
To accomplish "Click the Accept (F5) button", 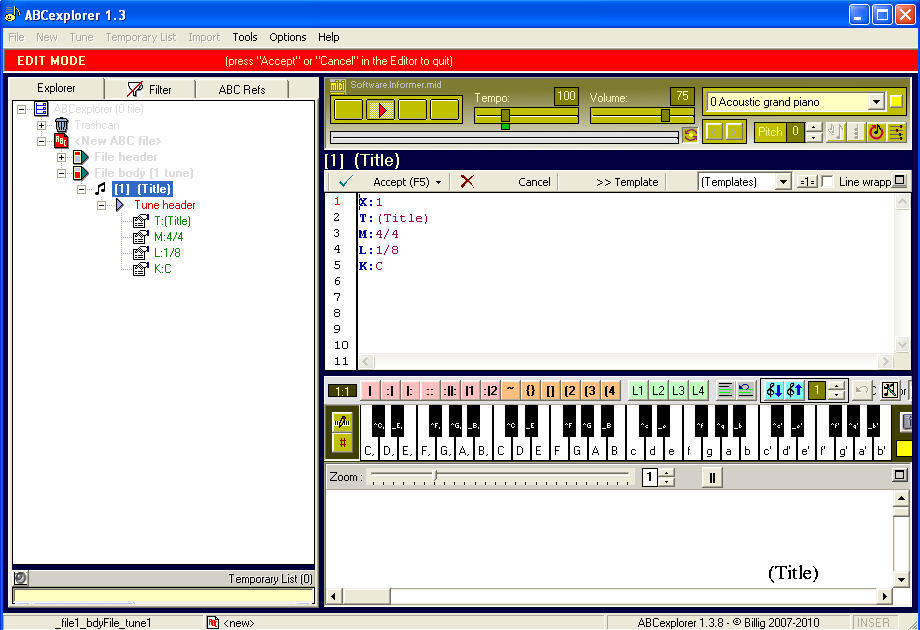I will click(401, 182).
